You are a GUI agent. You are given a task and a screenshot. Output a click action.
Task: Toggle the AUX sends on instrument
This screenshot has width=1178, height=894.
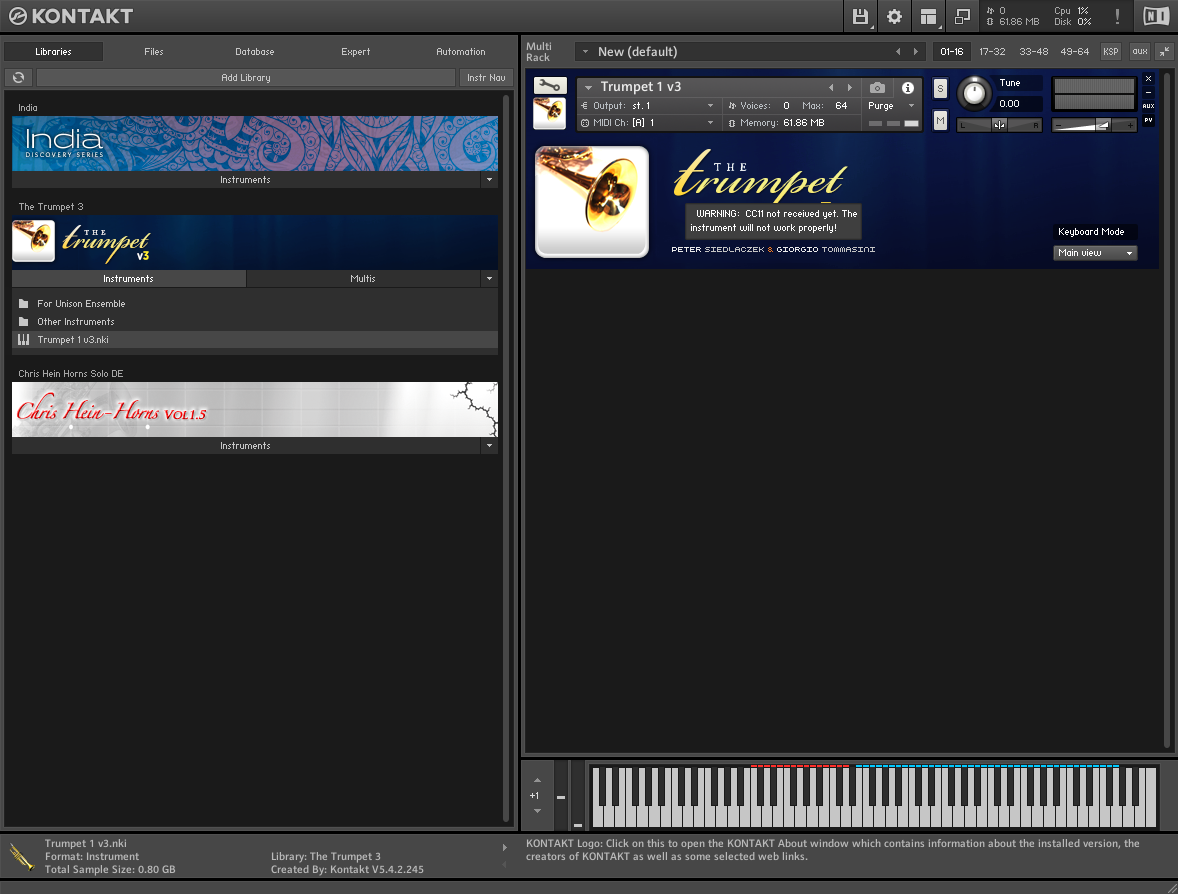[1148, 106]
